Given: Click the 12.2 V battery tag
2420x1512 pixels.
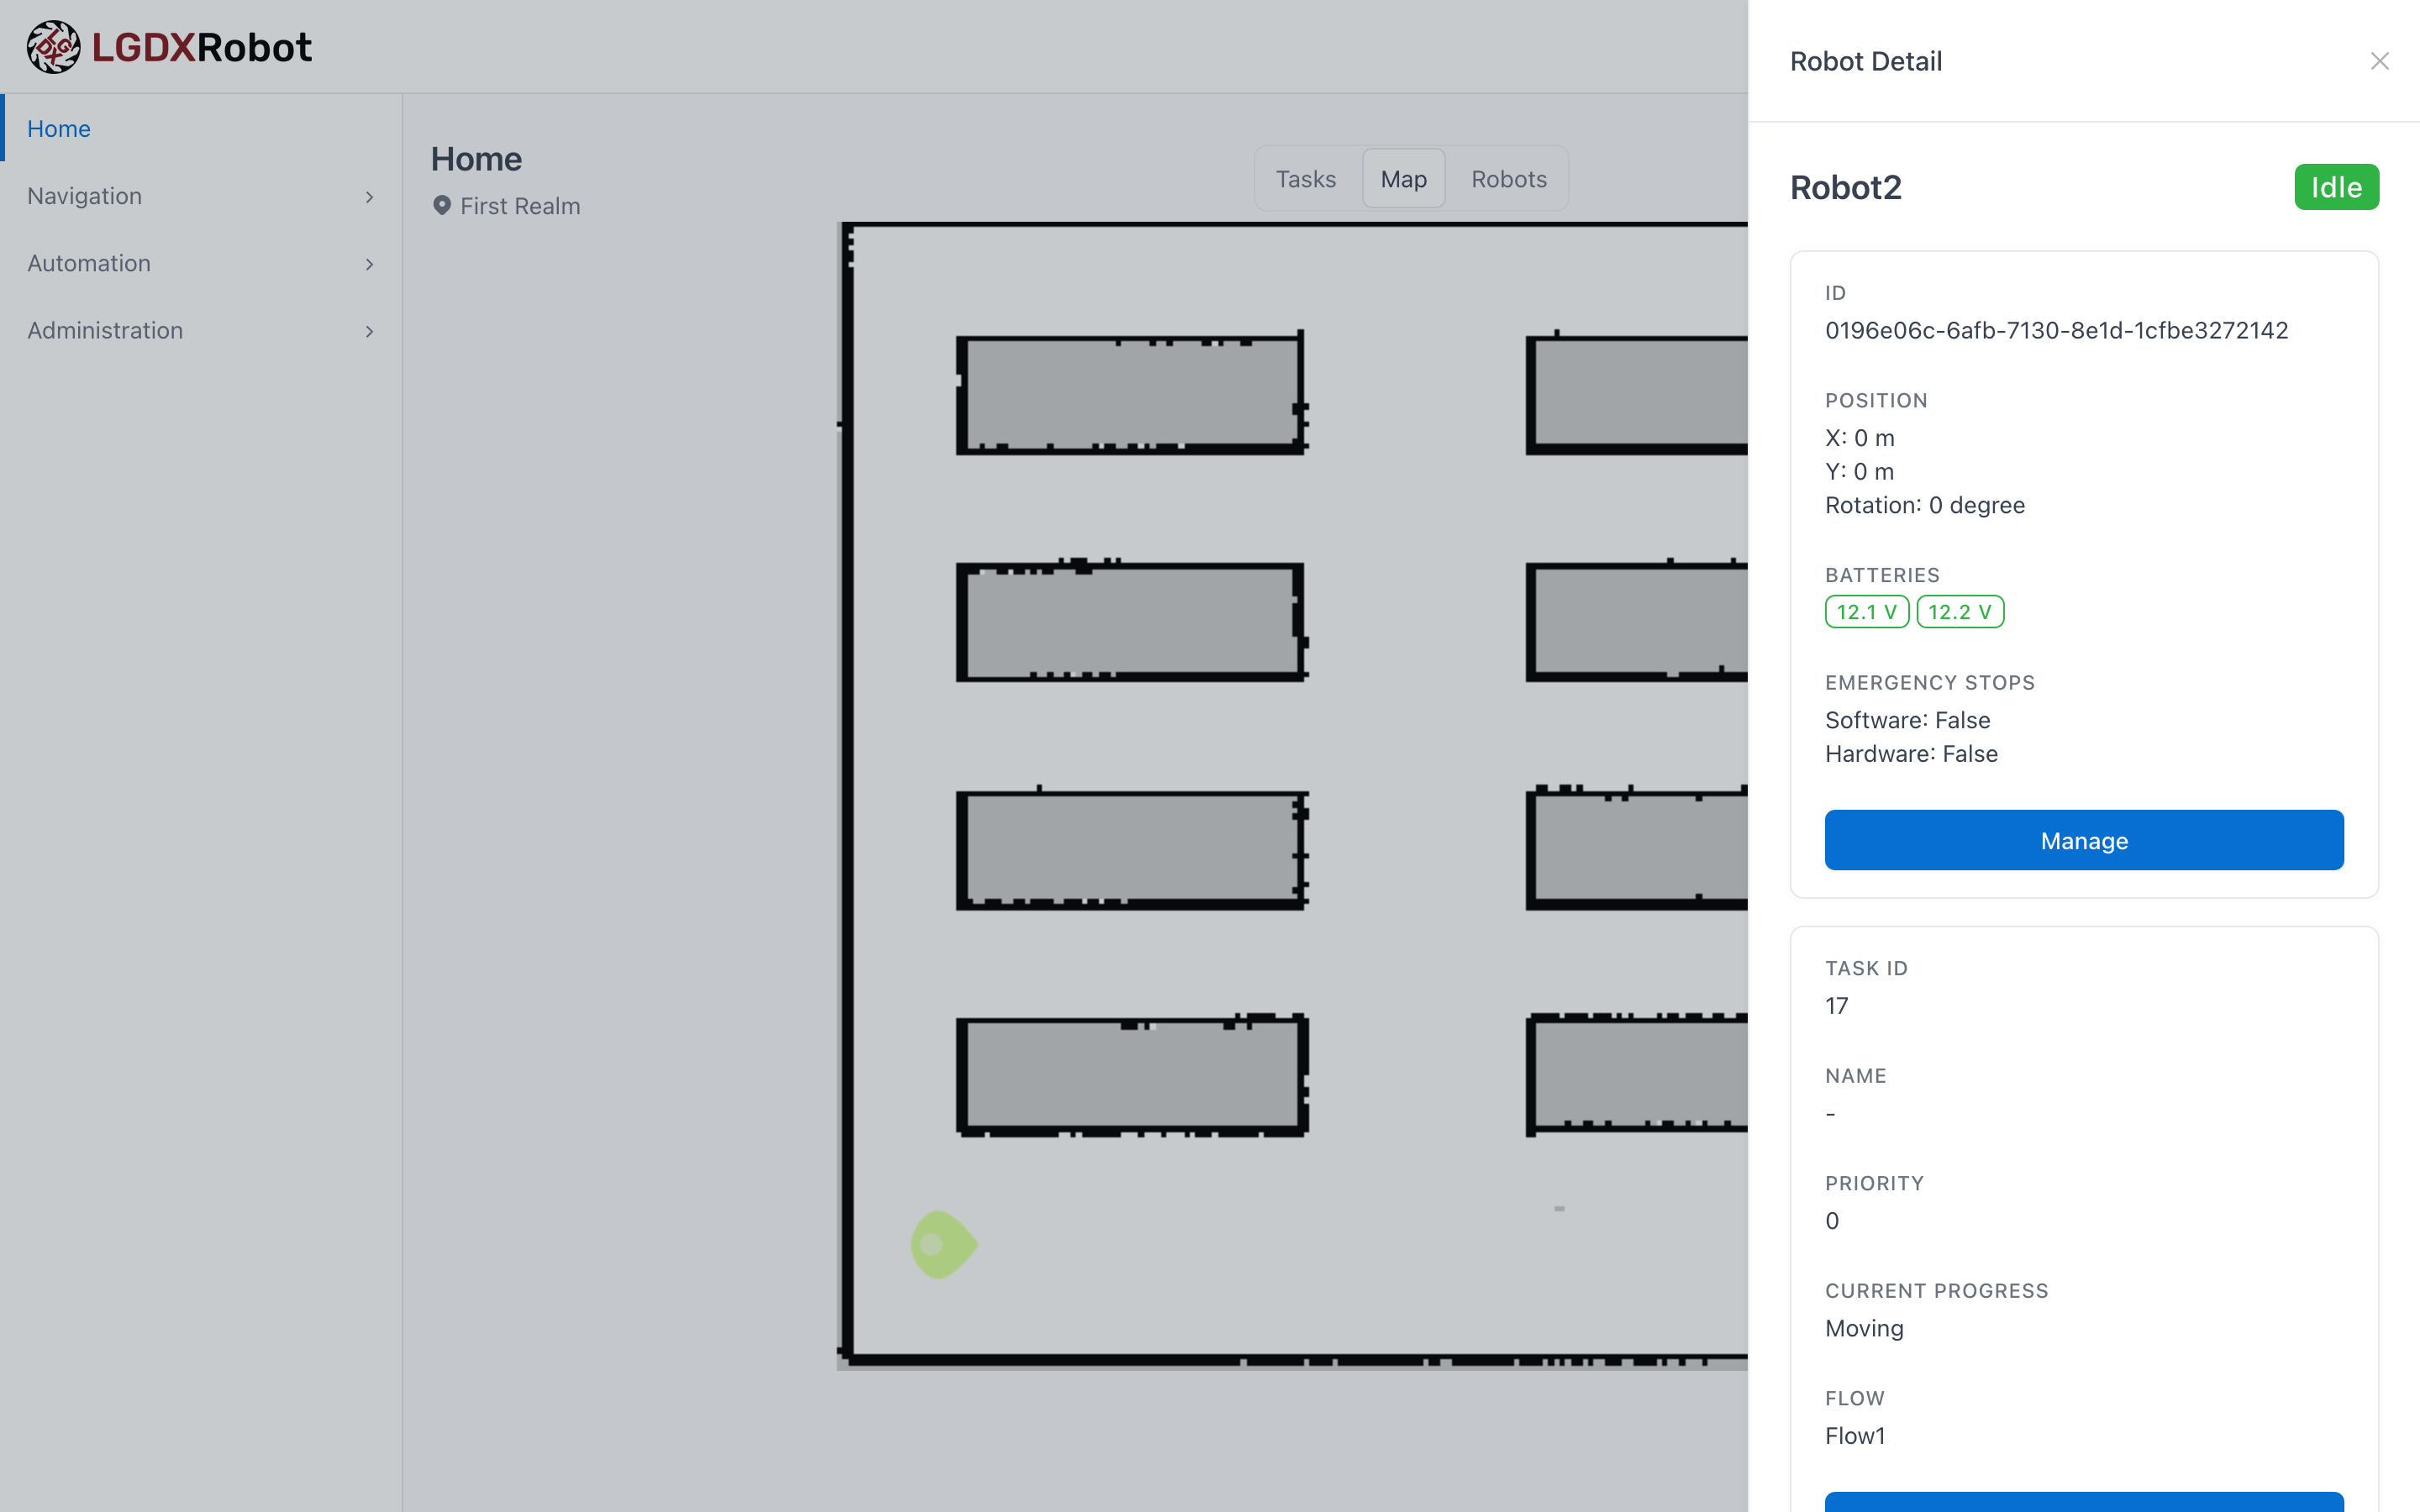Looking at the screenshot, I should pos(1960,612).
